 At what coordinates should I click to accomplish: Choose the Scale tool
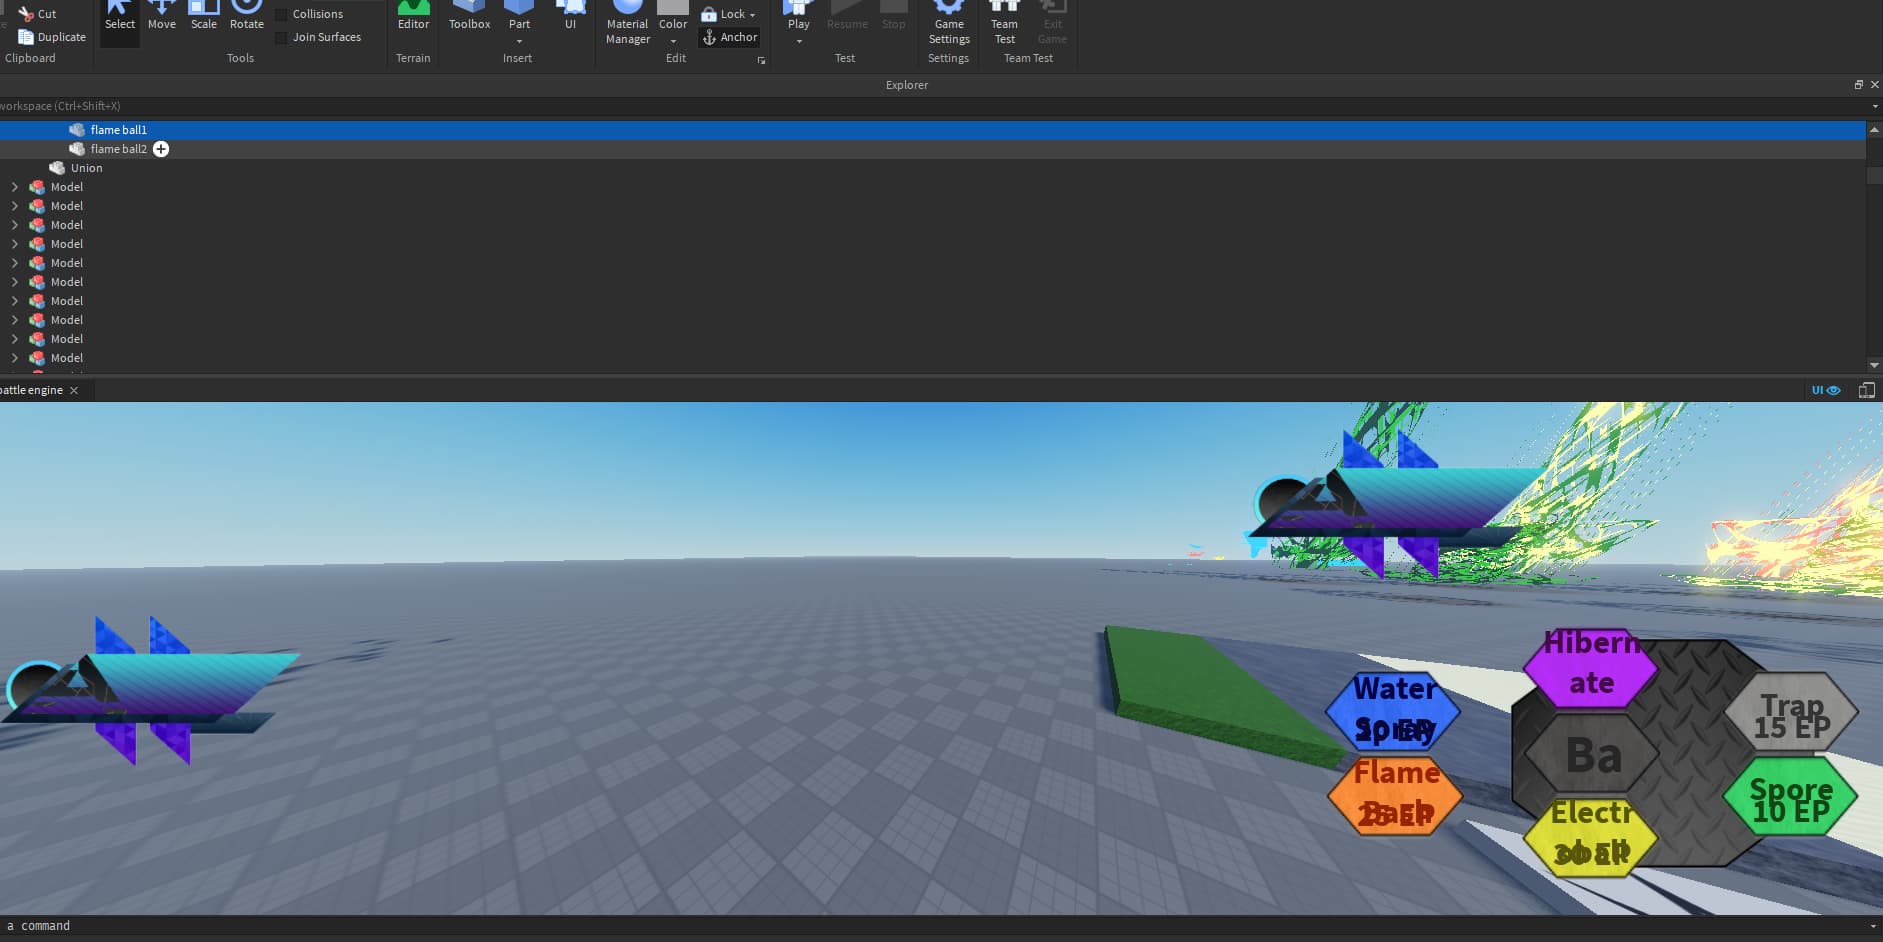(x=204, y=18)
